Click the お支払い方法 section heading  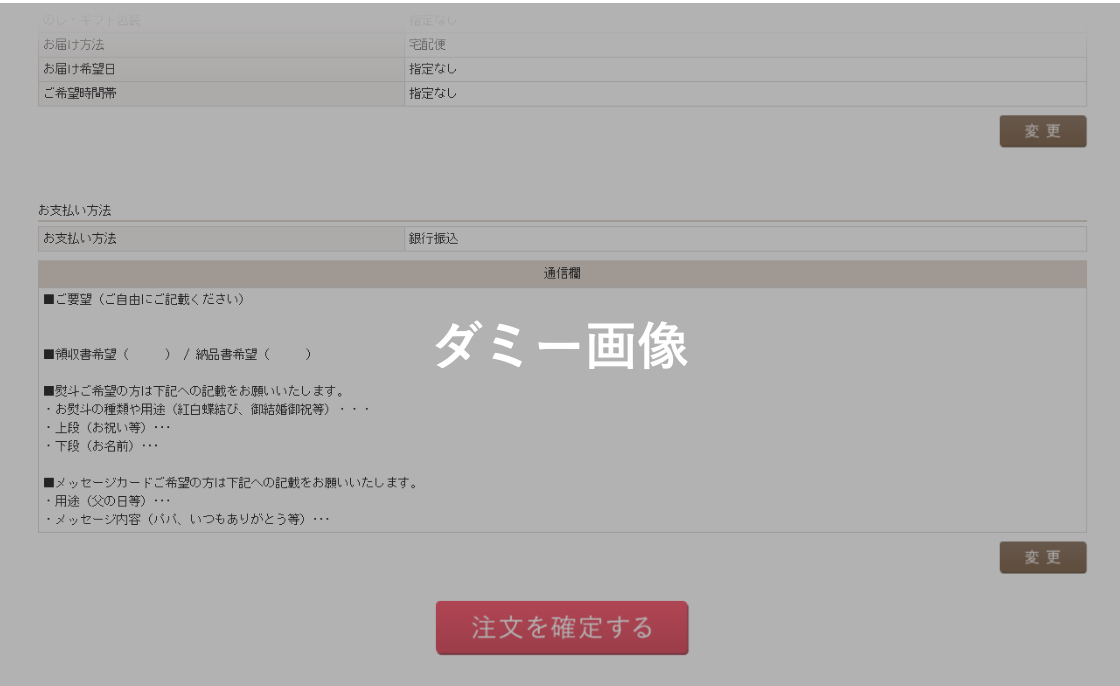(x=74, y=210)
